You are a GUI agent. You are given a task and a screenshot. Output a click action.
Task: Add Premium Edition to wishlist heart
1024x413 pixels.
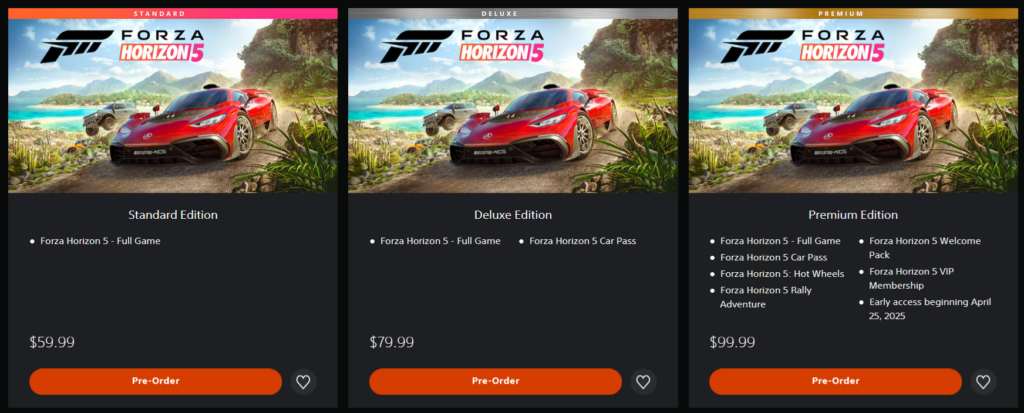click(984, 382)
